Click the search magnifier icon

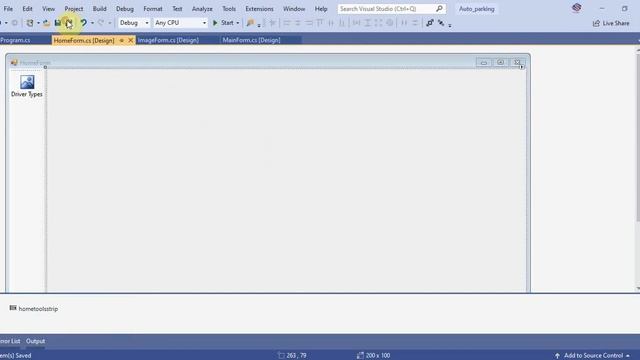tap(439, 9)
